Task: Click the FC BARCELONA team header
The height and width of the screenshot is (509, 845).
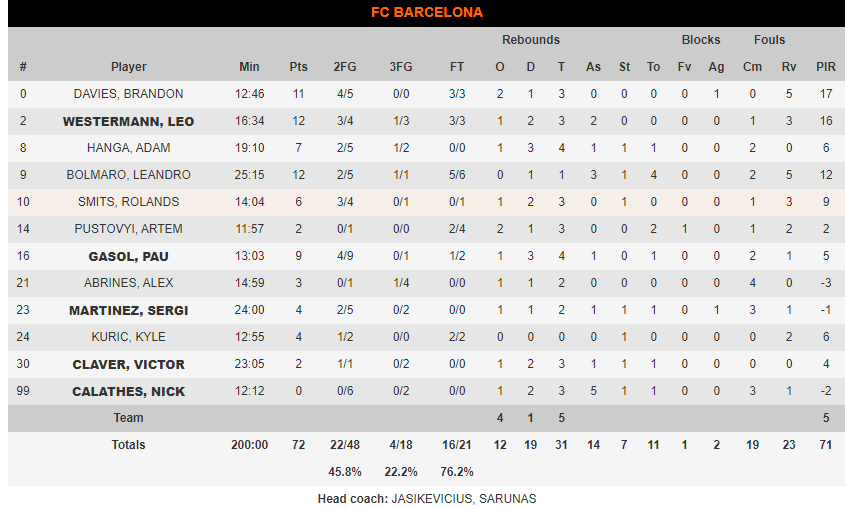Action: pyautogui.click(x=427, y=12)
